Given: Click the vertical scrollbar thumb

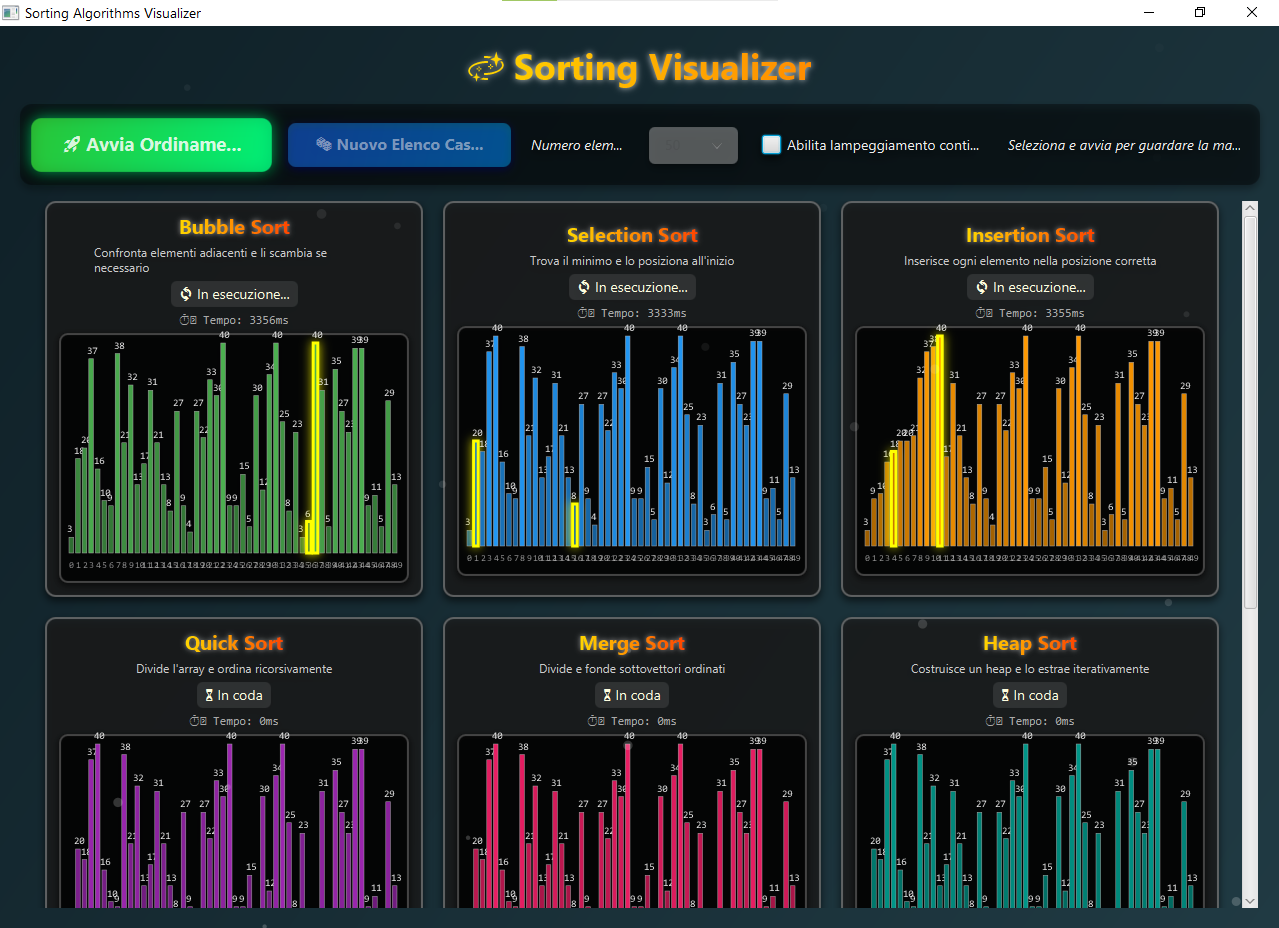Looking at the screenshot, I should (x=1249, y=410).
